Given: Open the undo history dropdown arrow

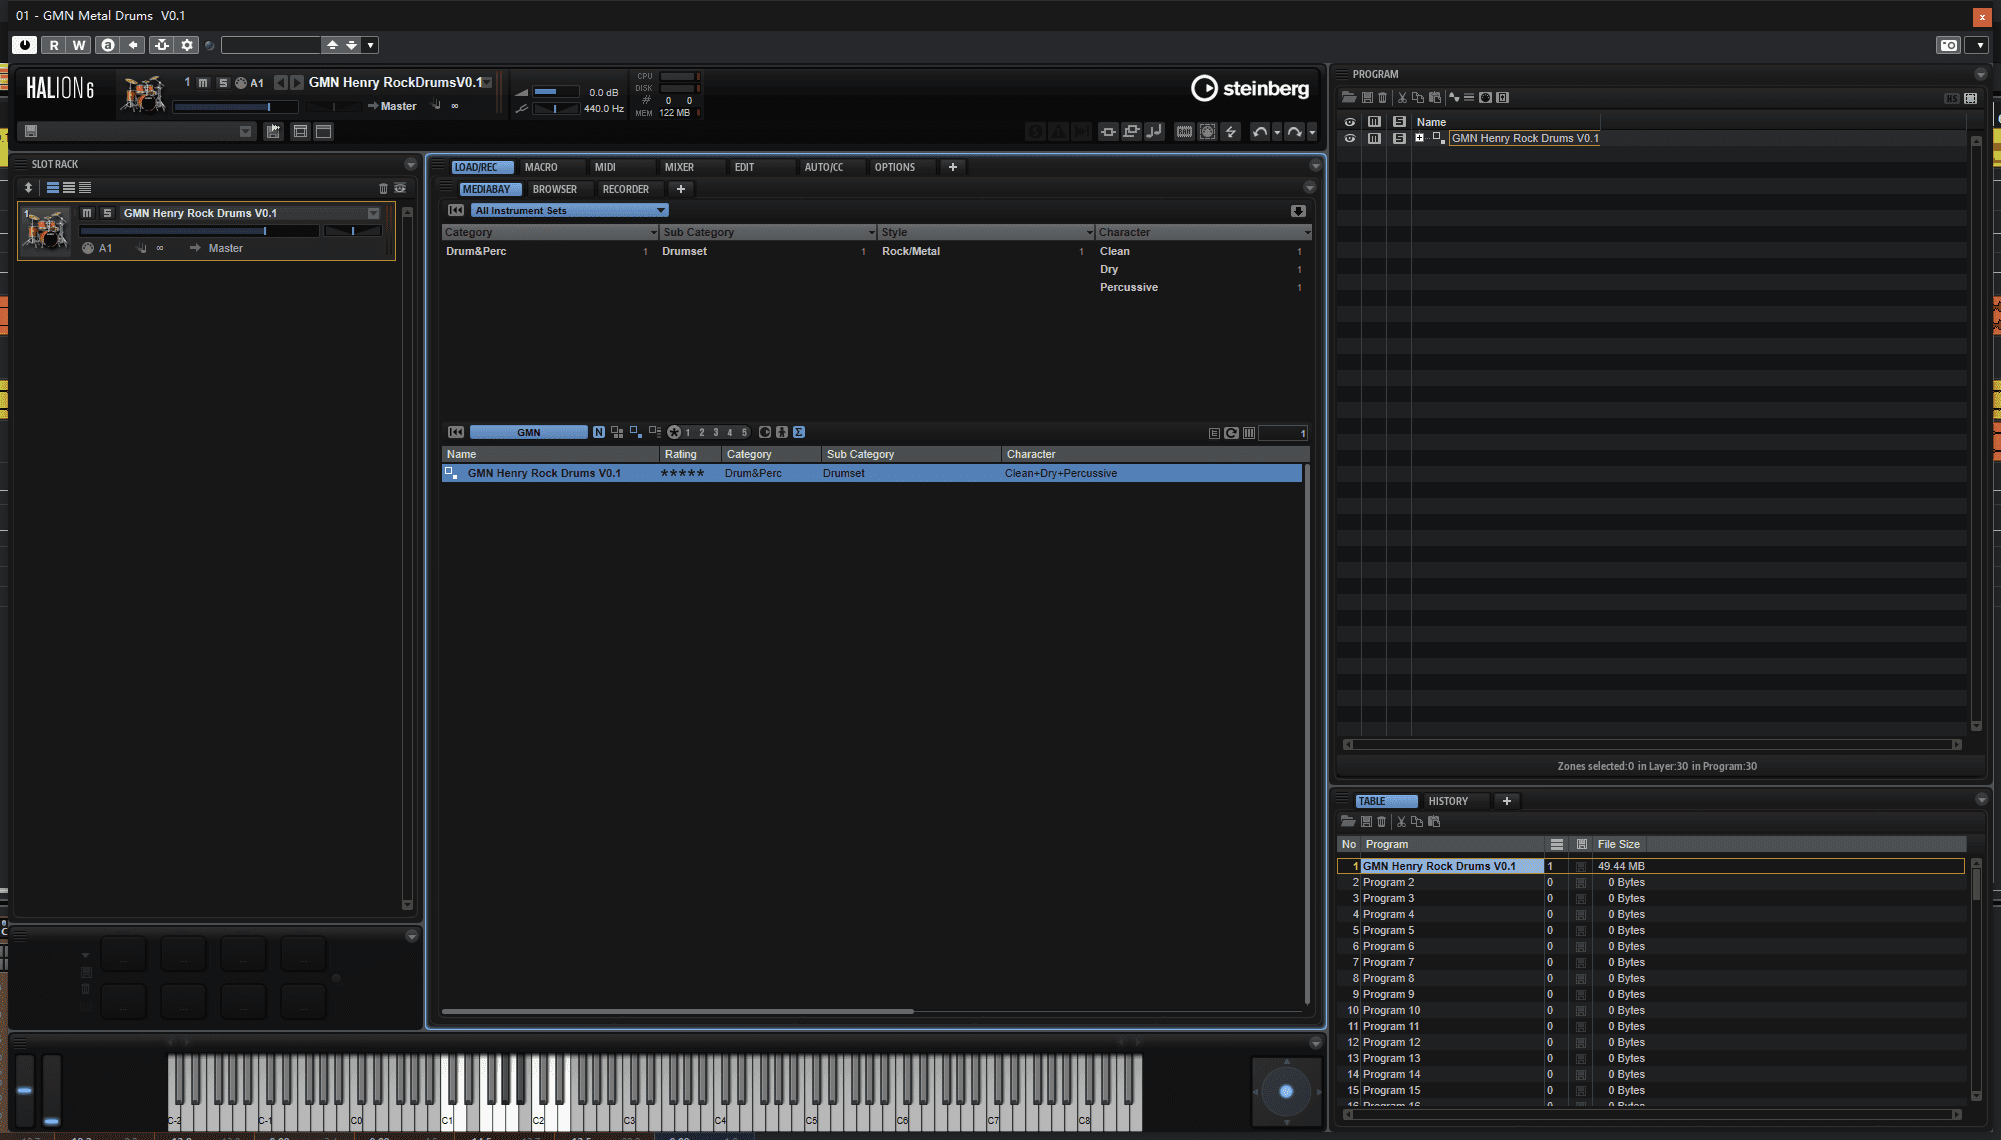Looking at the screenshot, I should (1277, 133).
